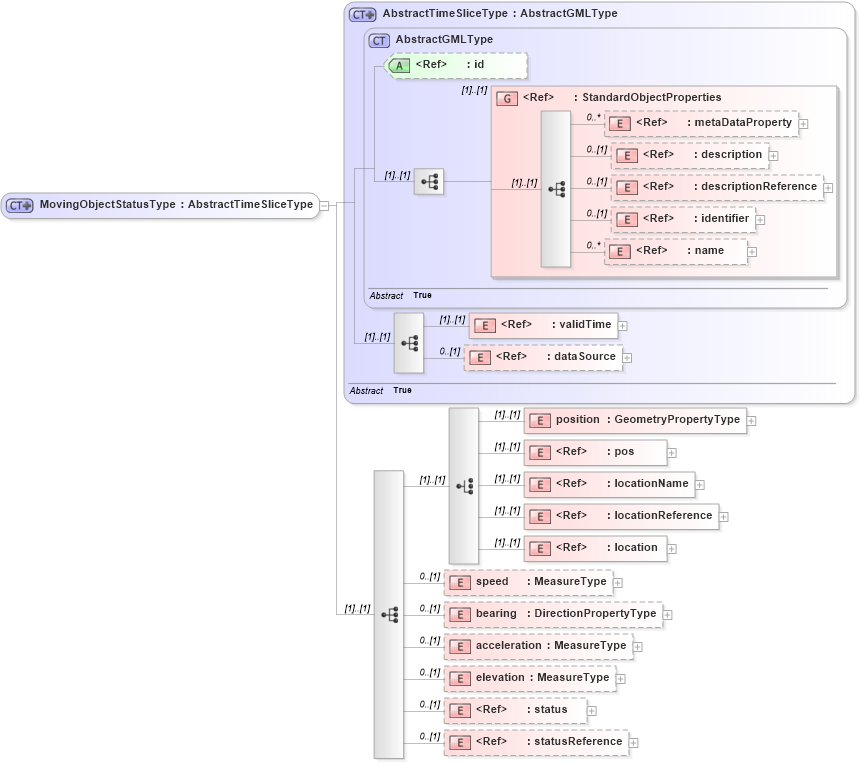Select the 'MovingObjectStatusType : AbstractTimeSliceType' label

(176, 204)
